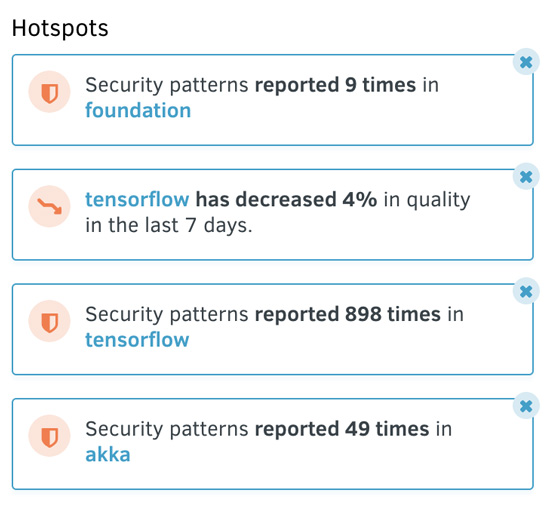Click "Security patterns" text in the akka card

click(x=167, y=429)
